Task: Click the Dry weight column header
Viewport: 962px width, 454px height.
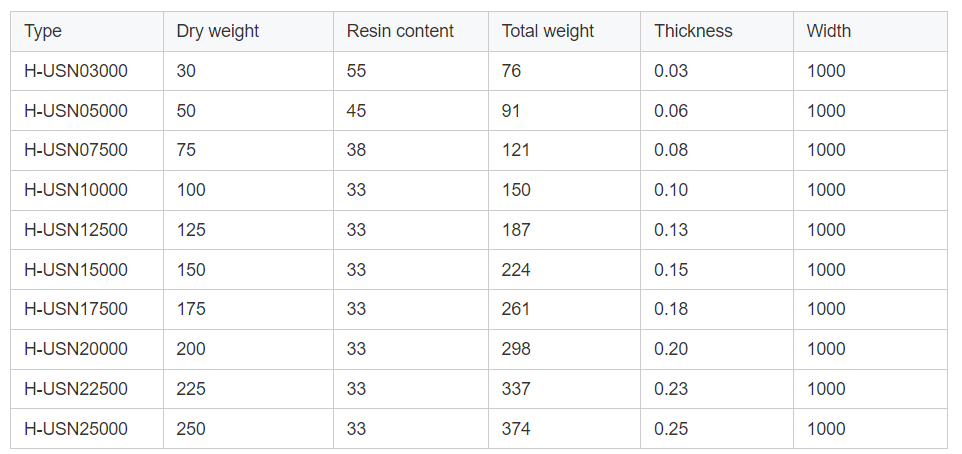Action: (217, 31)
